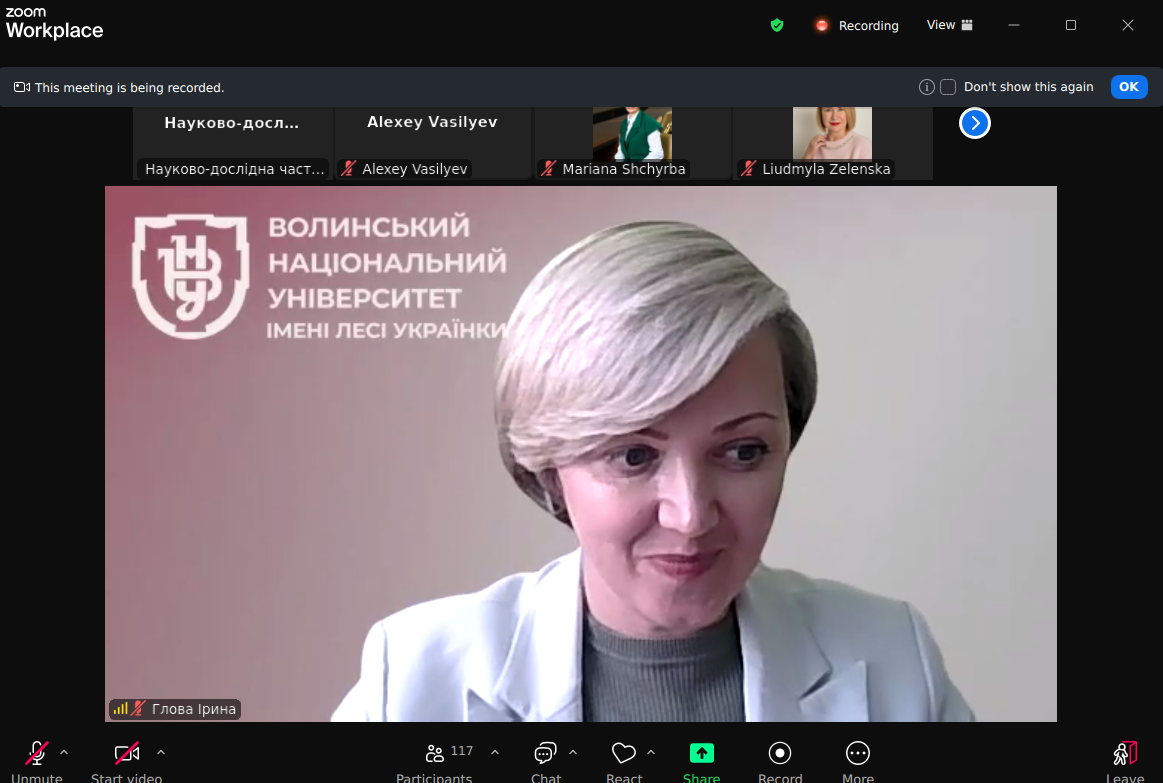Click the red Recording indicator
The height and width of the screenshot is (783, 1163).
point(856,25)
